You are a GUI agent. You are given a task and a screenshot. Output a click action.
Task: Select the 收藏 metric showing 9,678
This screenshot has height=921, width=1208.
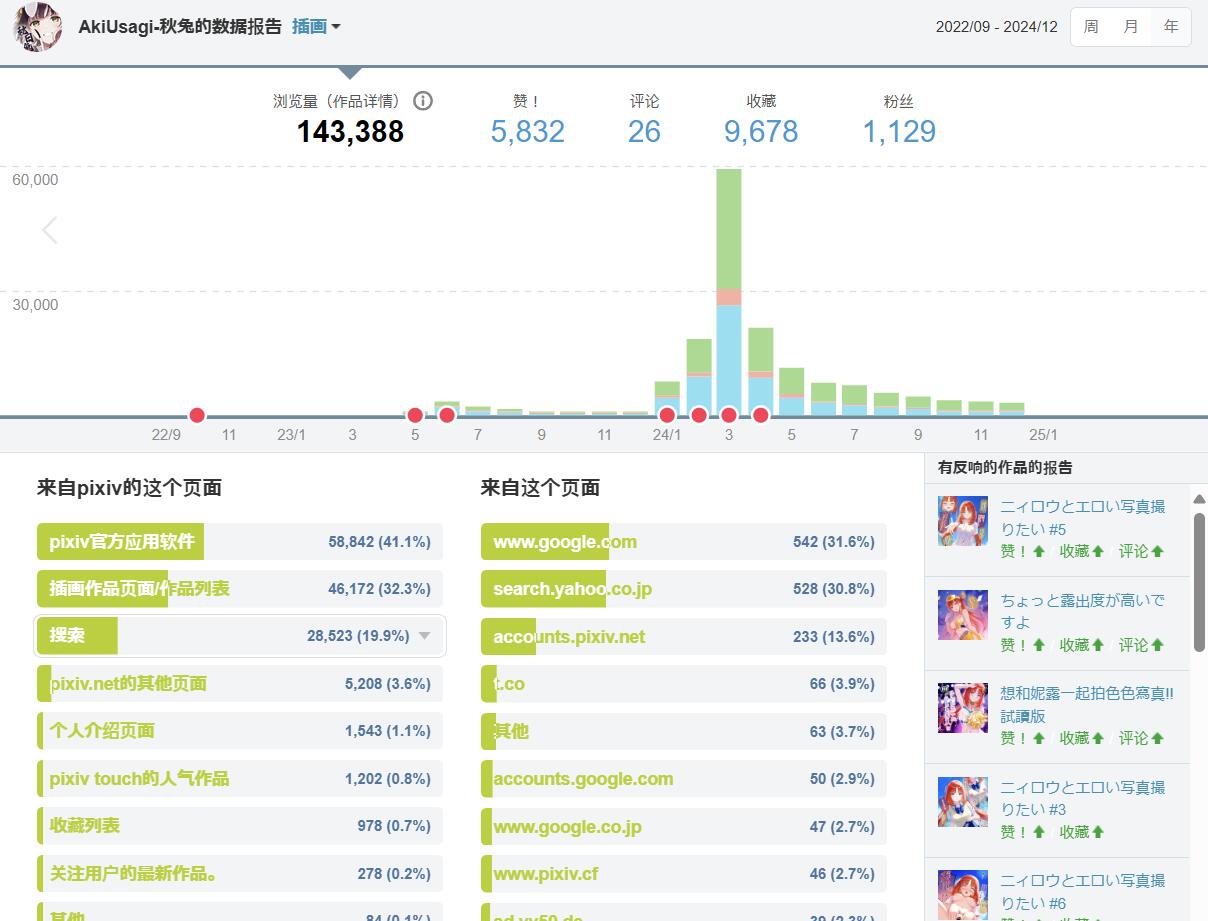tap(761, 118)
